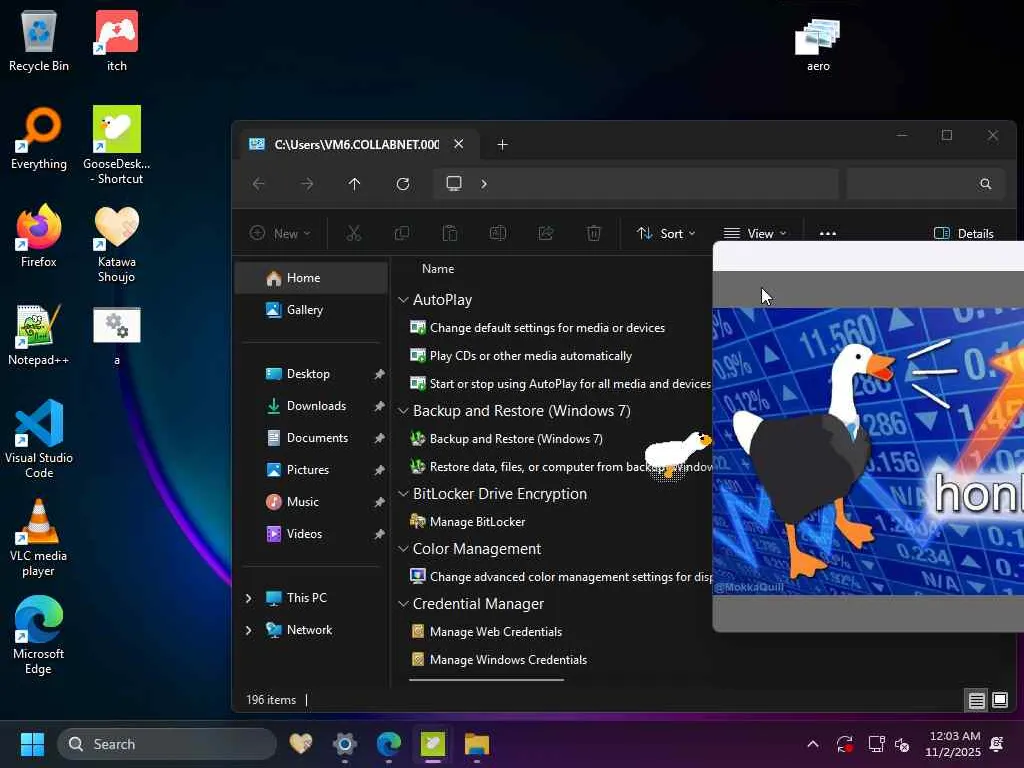Collapse BitLocker Drive Encryption group
Image resolution: width=1024 pixels, height=768 pixels.
click(x=403, y=494)
